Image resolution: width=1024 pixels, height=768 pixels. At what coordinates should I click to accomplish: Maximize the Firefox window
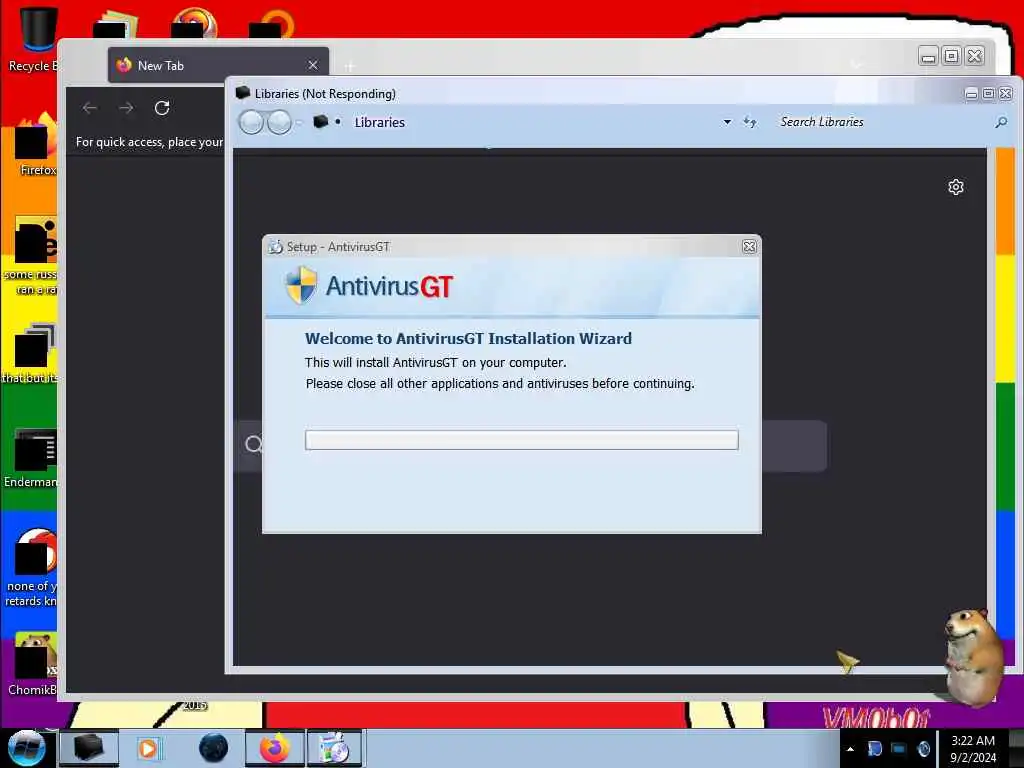[x=952, y=57]
